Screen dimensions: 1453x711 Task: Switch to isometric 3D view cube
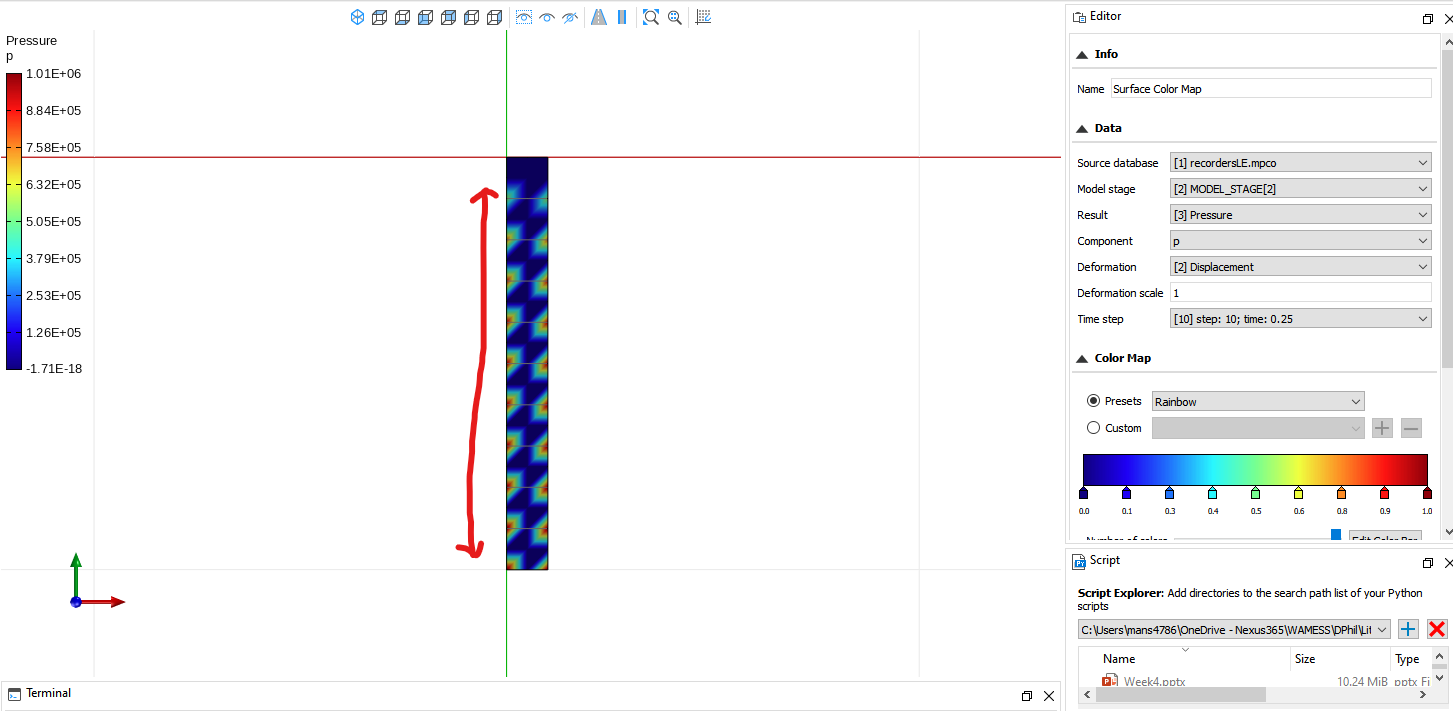pos(357,17)
